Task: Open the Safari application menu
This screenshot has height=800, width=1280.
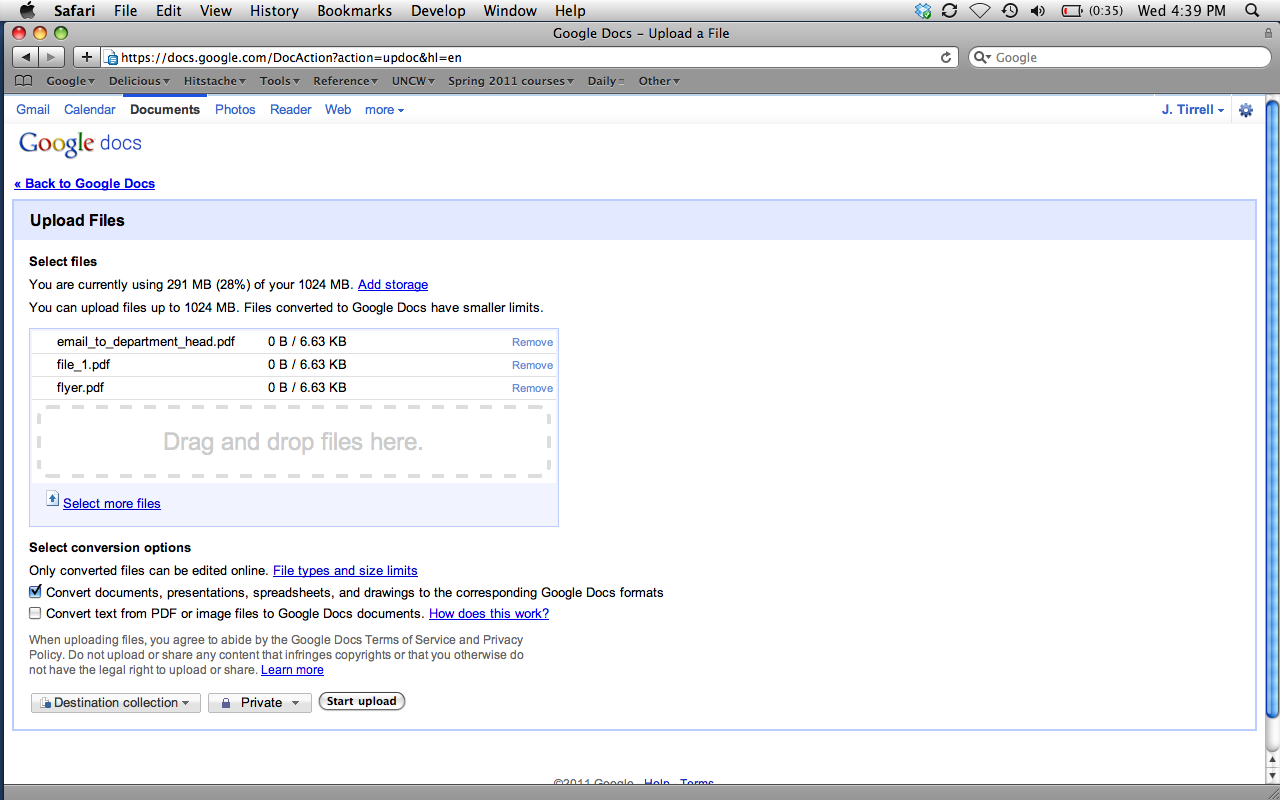Action: (75, 11)
